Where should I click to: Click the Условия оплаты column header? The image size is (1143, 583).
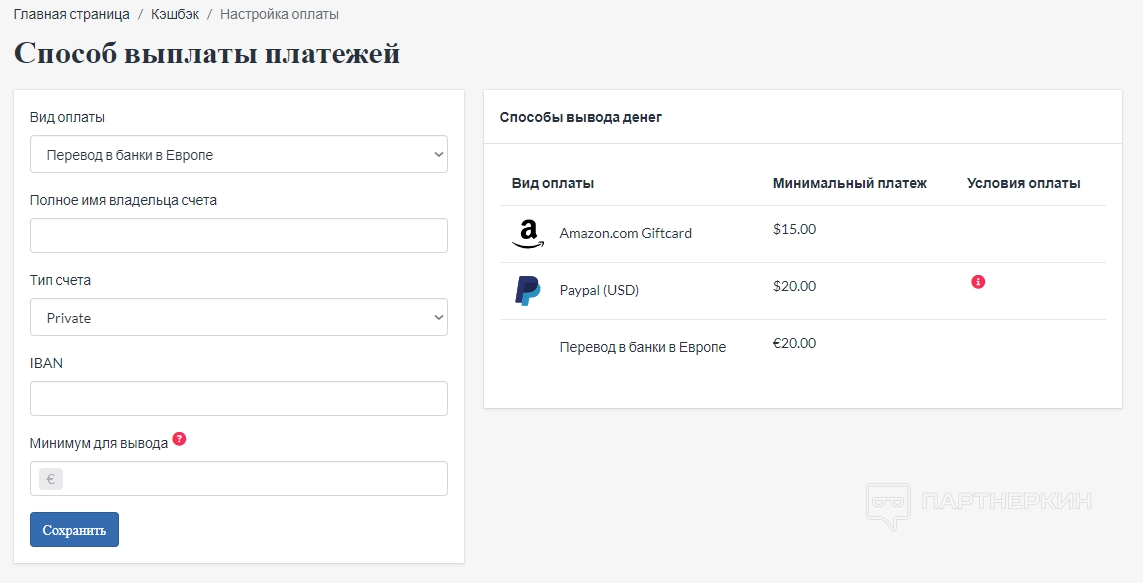(1024, 184)
